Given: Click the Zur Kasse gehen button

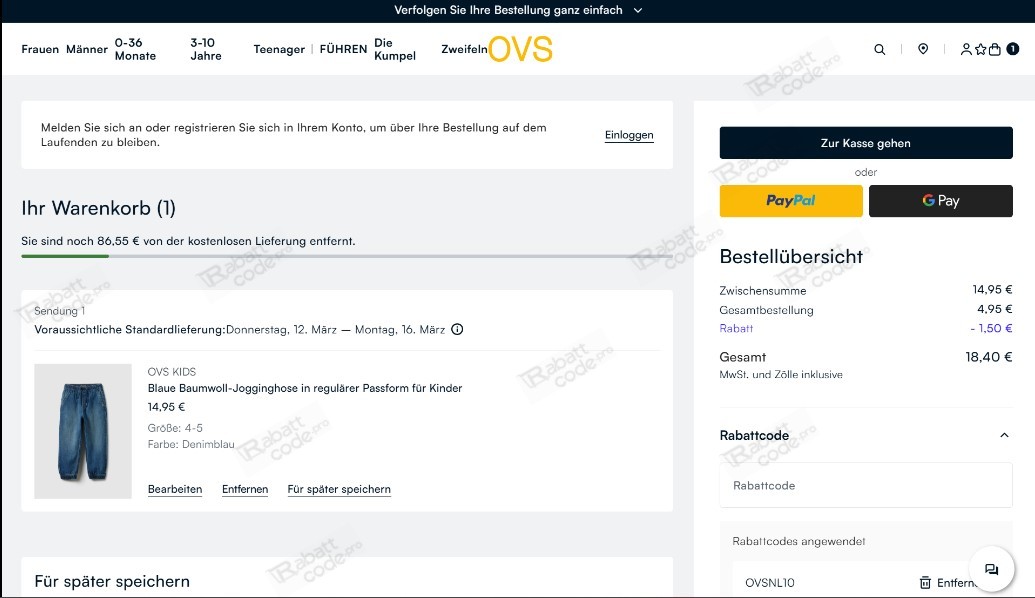Looking at the screenshot, I should (865, 142).
